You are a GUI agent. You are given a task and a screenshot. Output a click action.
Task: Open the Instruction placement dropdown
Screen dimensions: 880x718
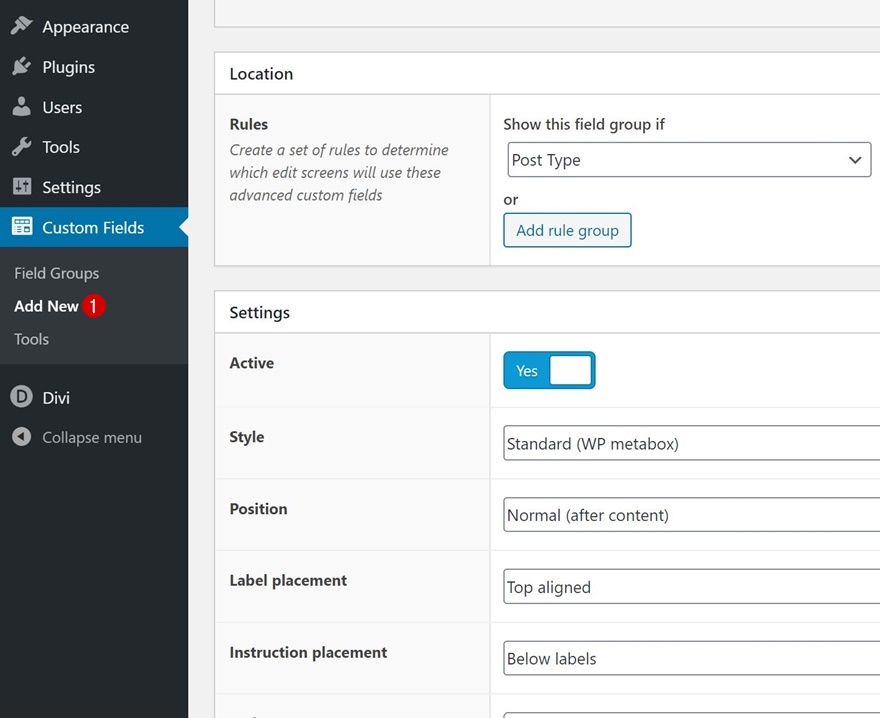(x=691, y=659)
